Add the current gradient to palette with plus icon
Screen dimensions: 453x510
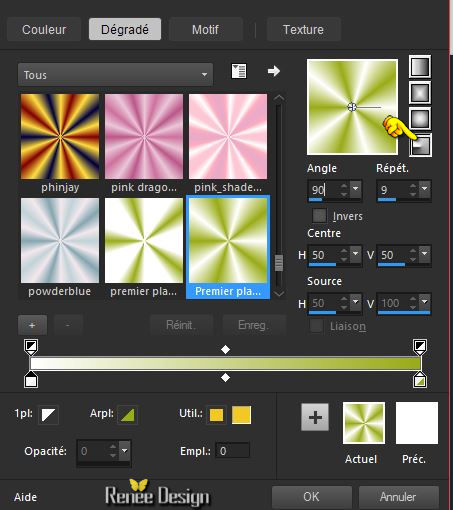315,417
